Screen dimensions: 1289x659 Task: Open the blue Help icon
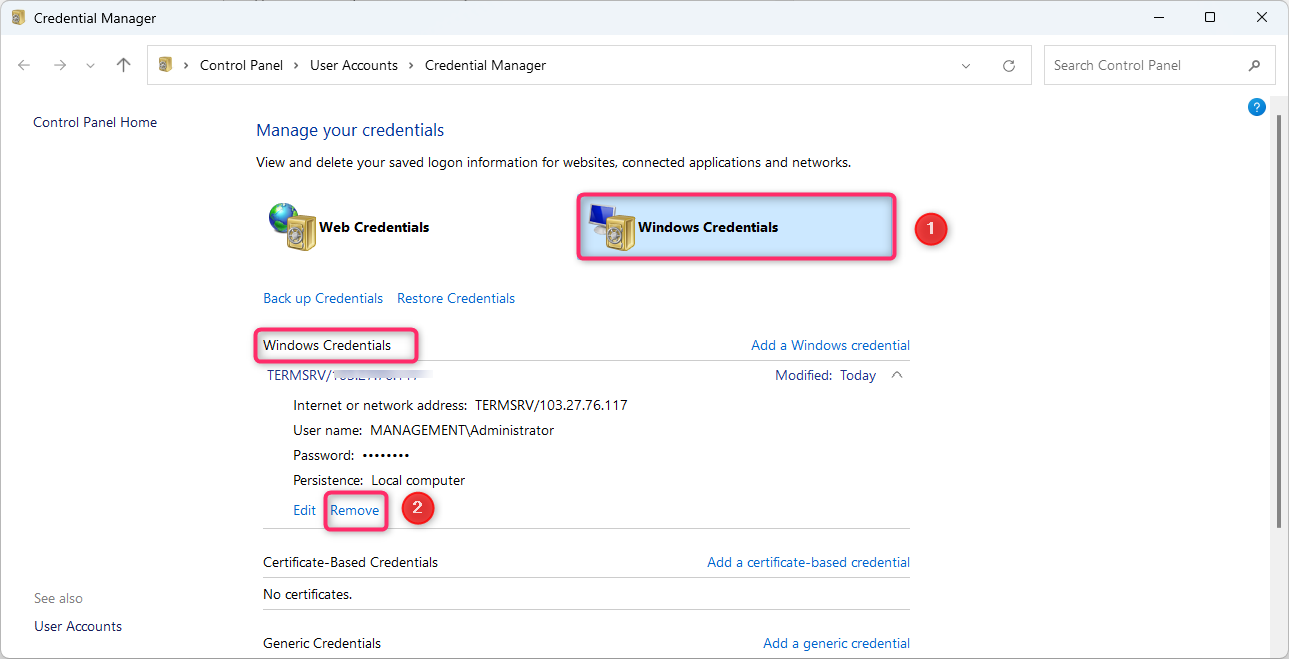pos(1257,108)
